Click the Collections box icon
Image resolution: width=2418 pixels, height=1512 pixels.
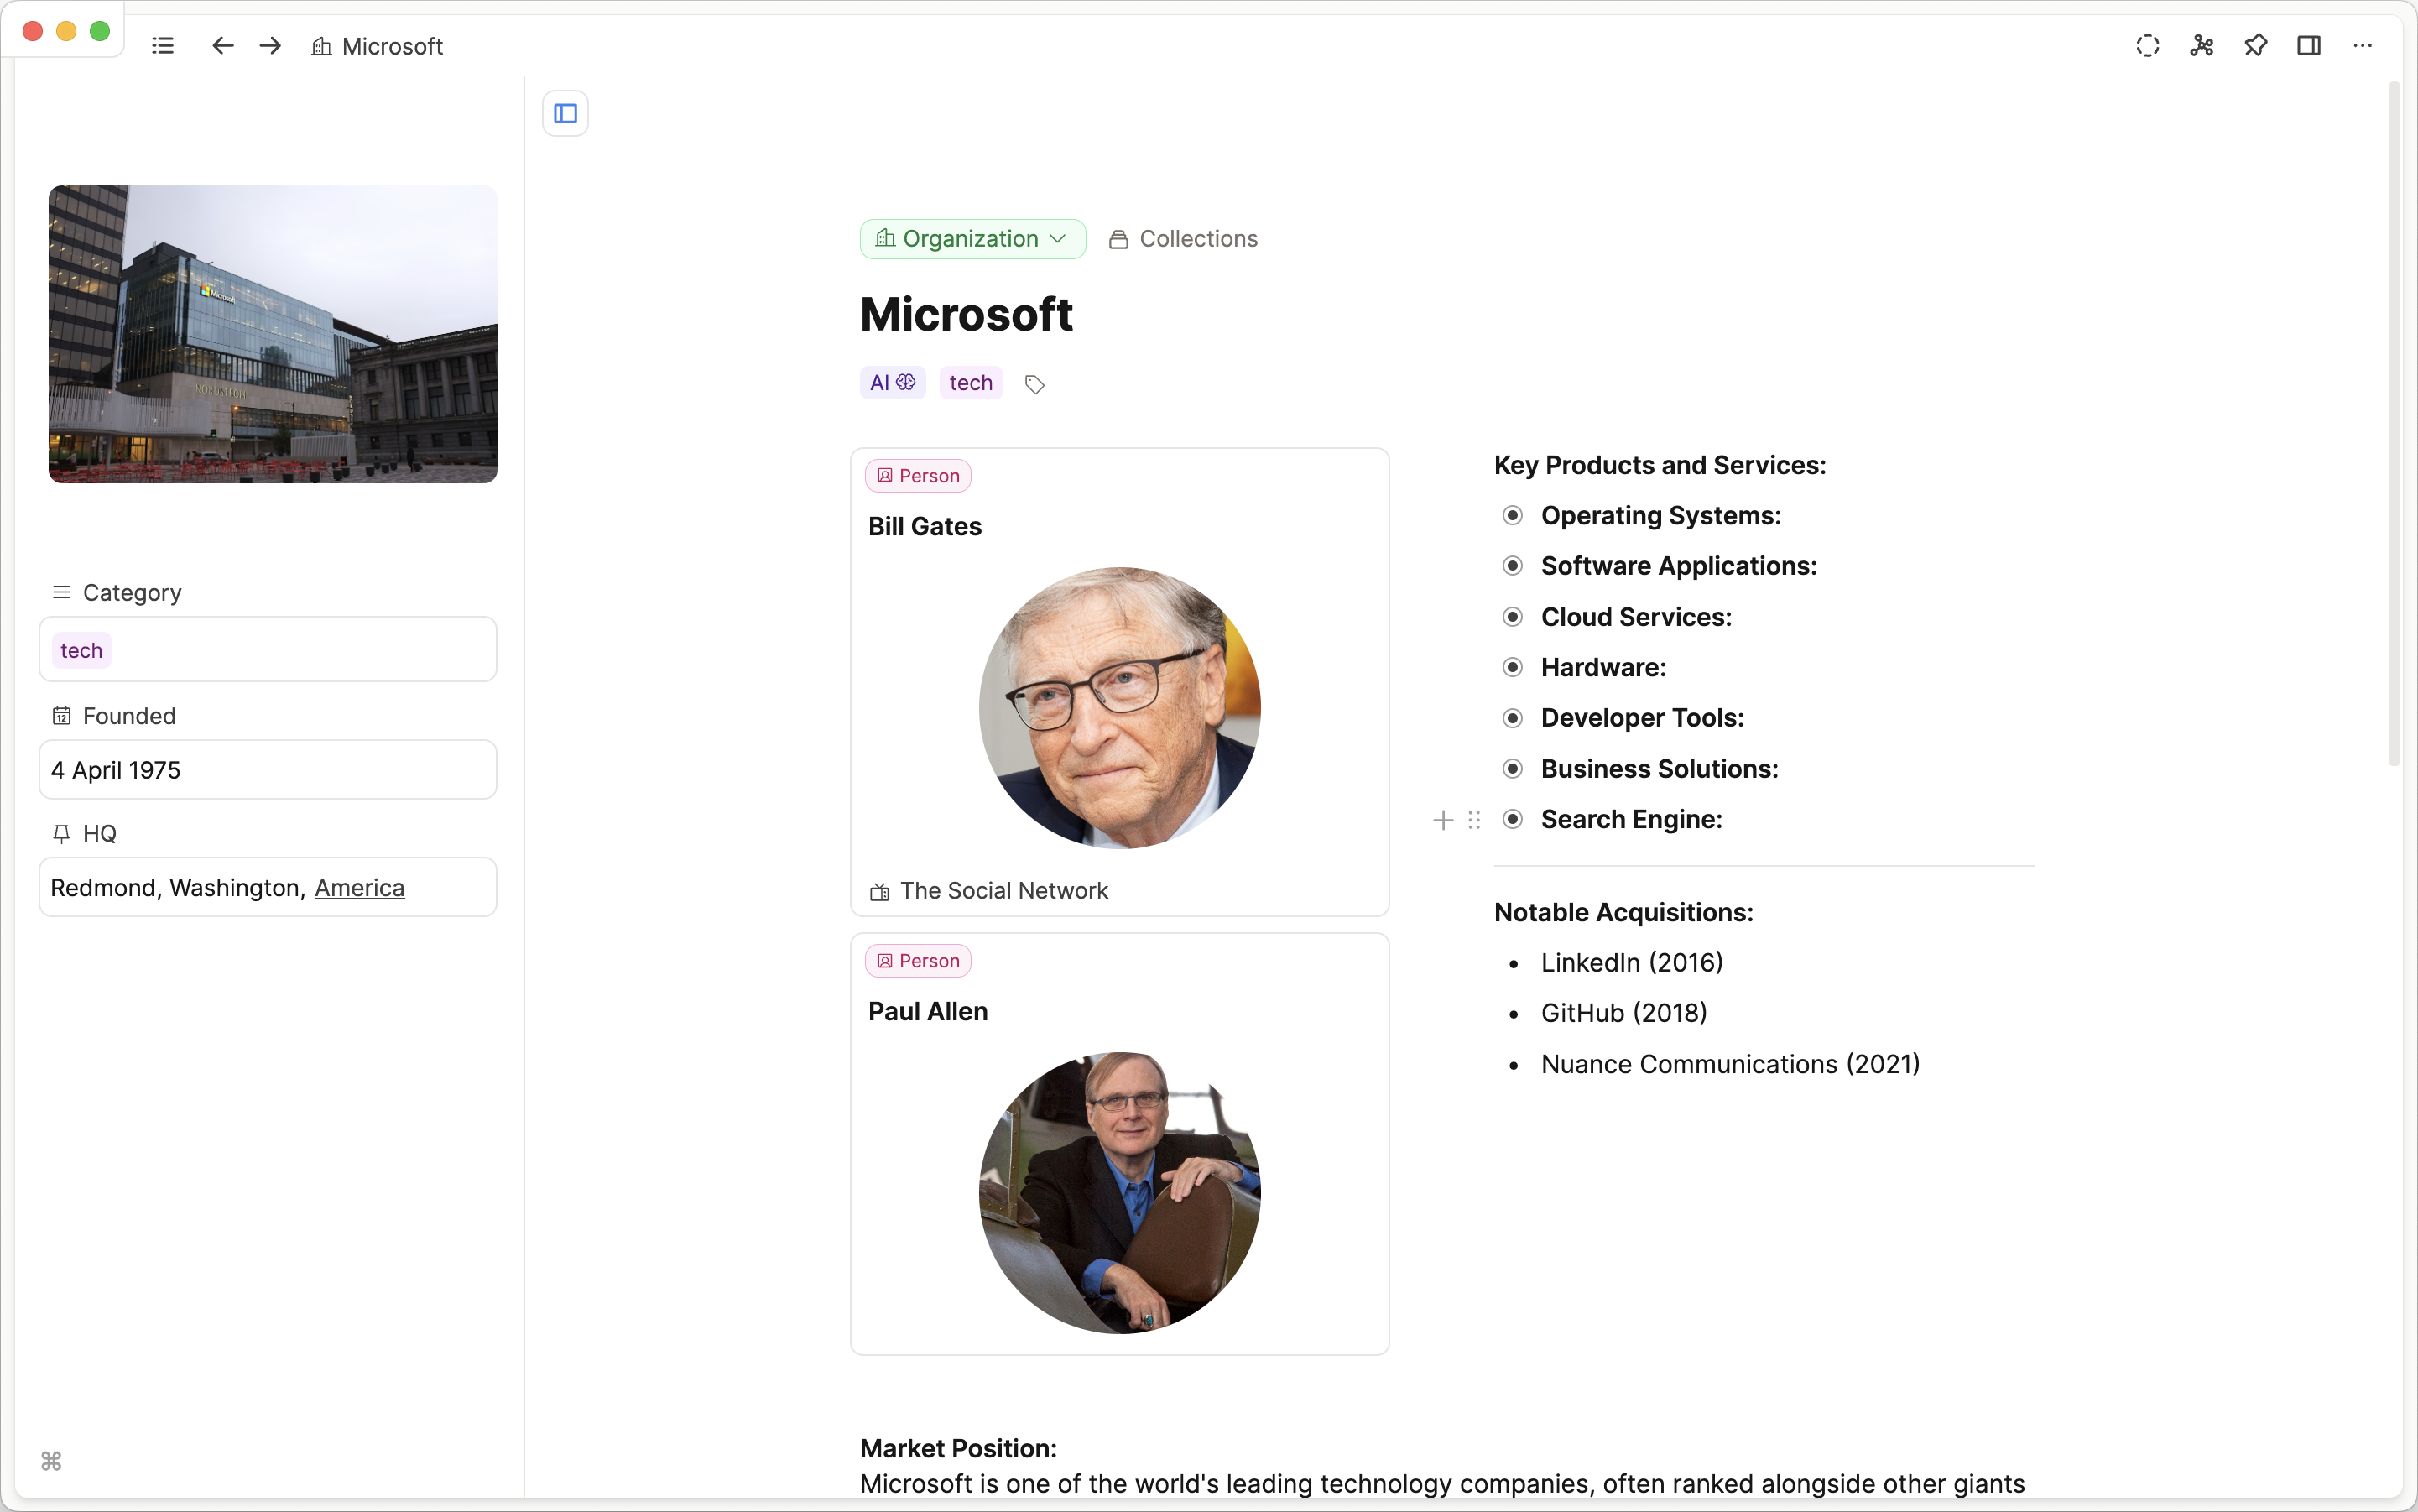point(1118,239)
